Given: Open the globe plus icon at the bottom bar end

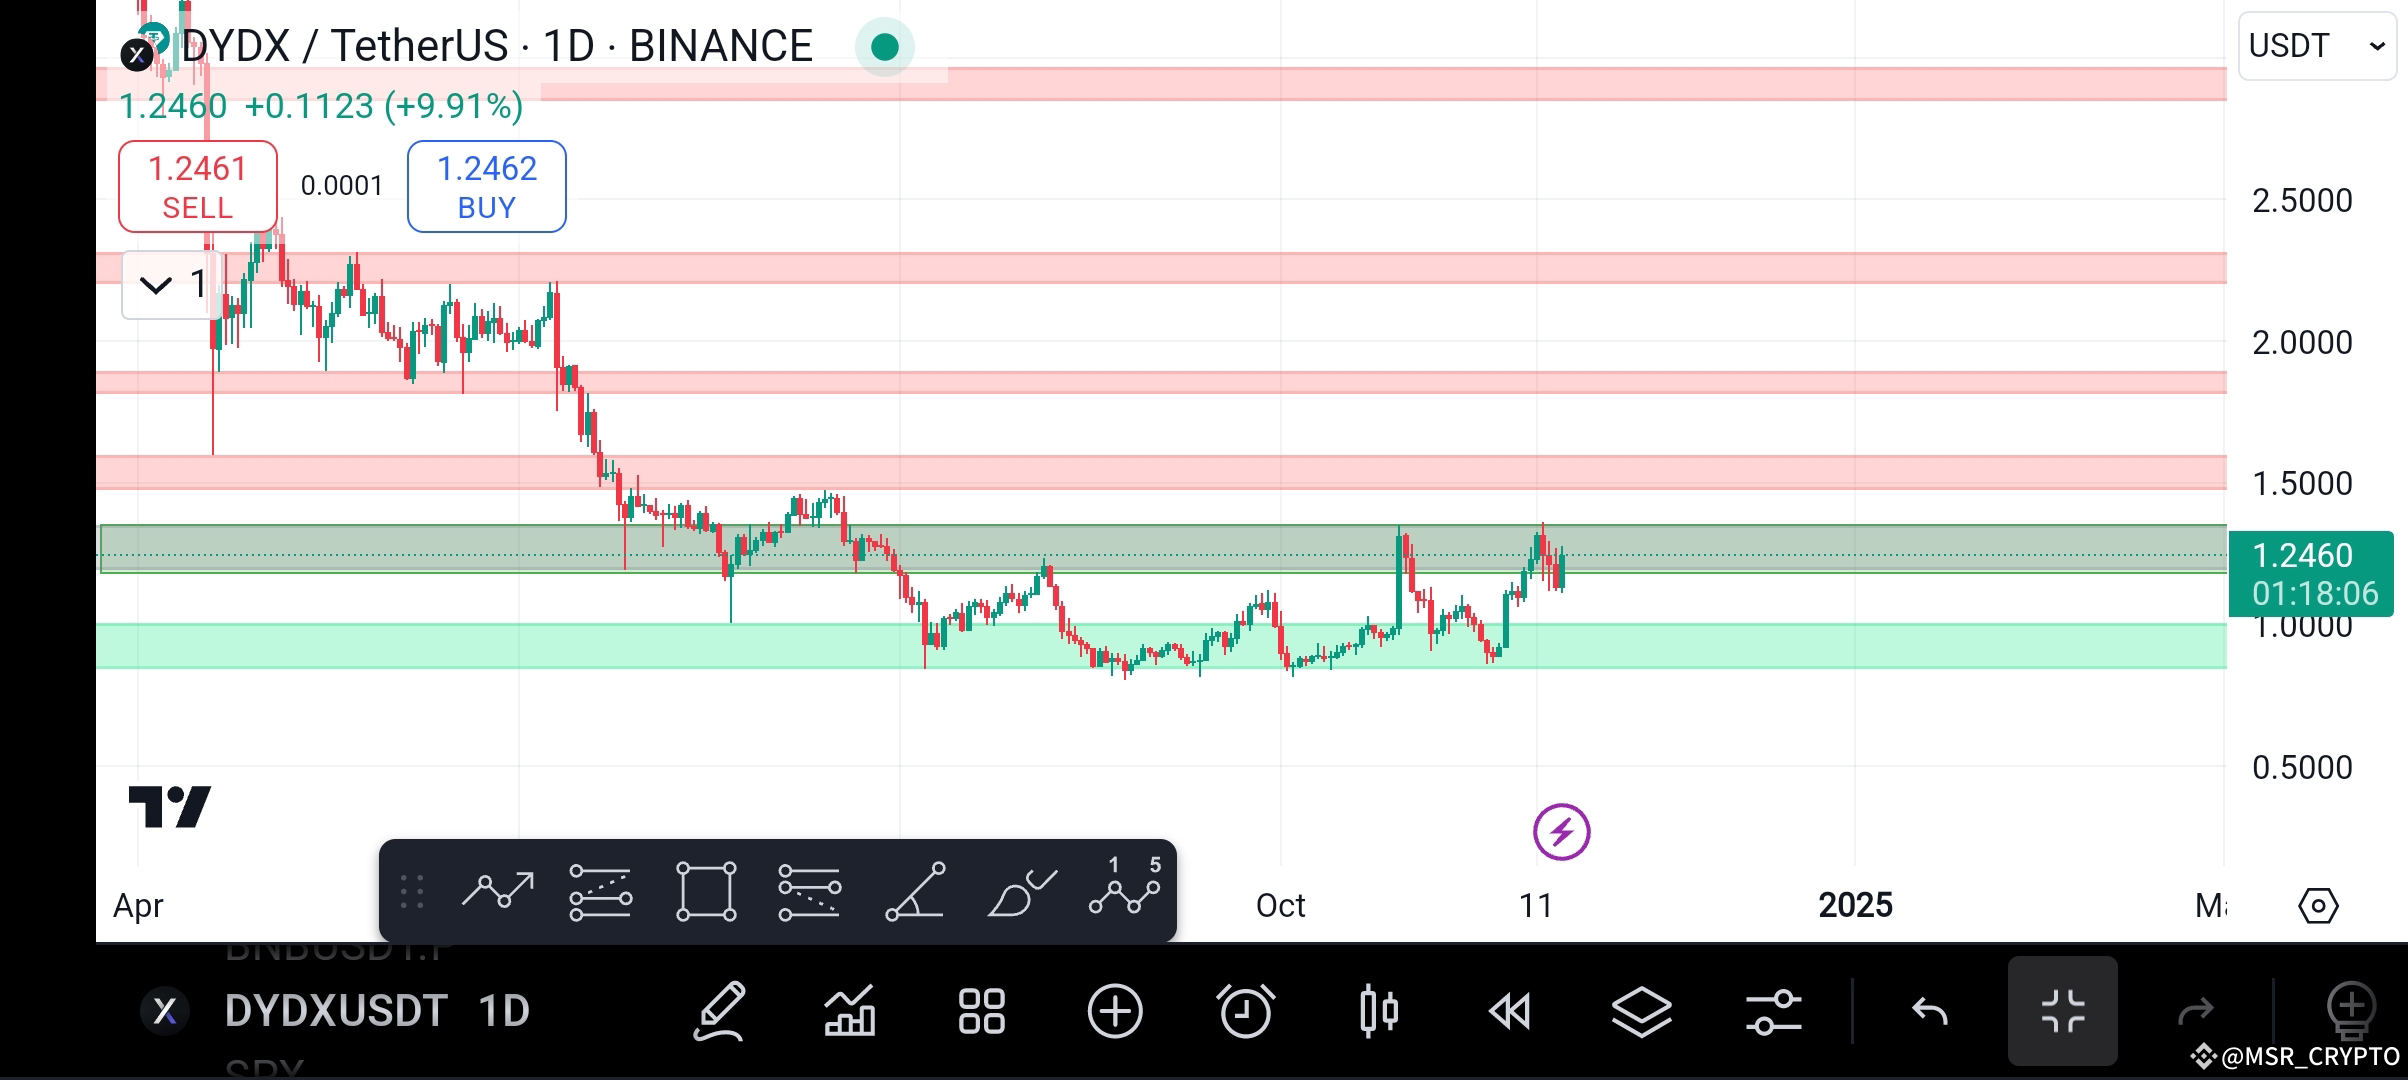Looking at the screenshot, I should [x=2351, y=1011].
